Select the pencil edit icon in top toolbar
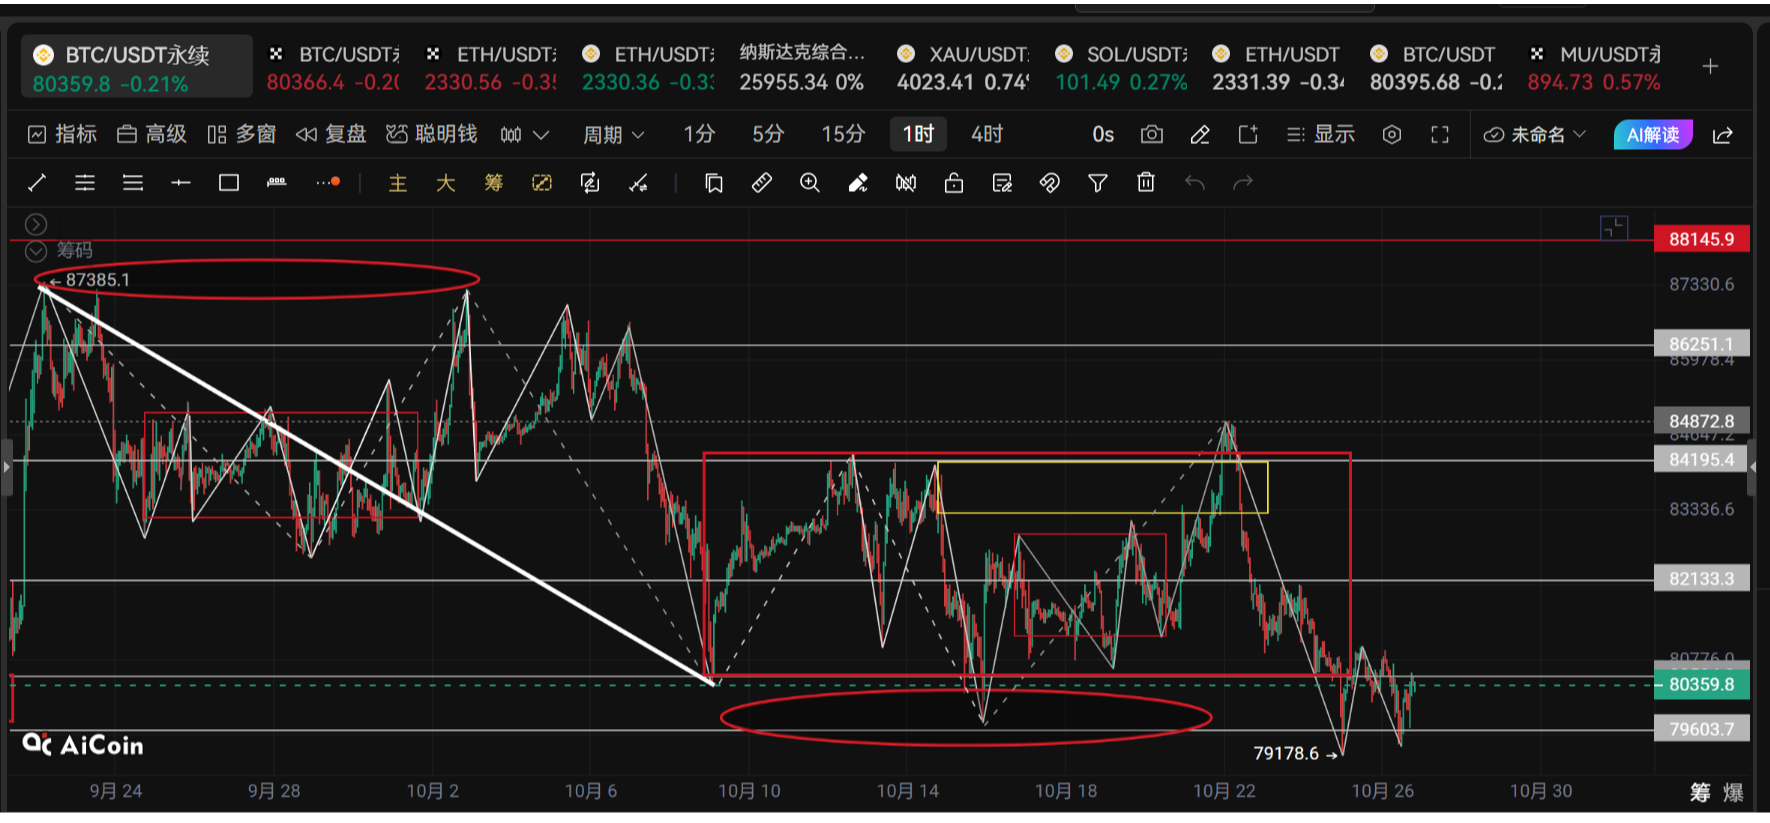The height and width of the screenshot is (823, 1770). pyautogui.click(x=1200, y=134)
